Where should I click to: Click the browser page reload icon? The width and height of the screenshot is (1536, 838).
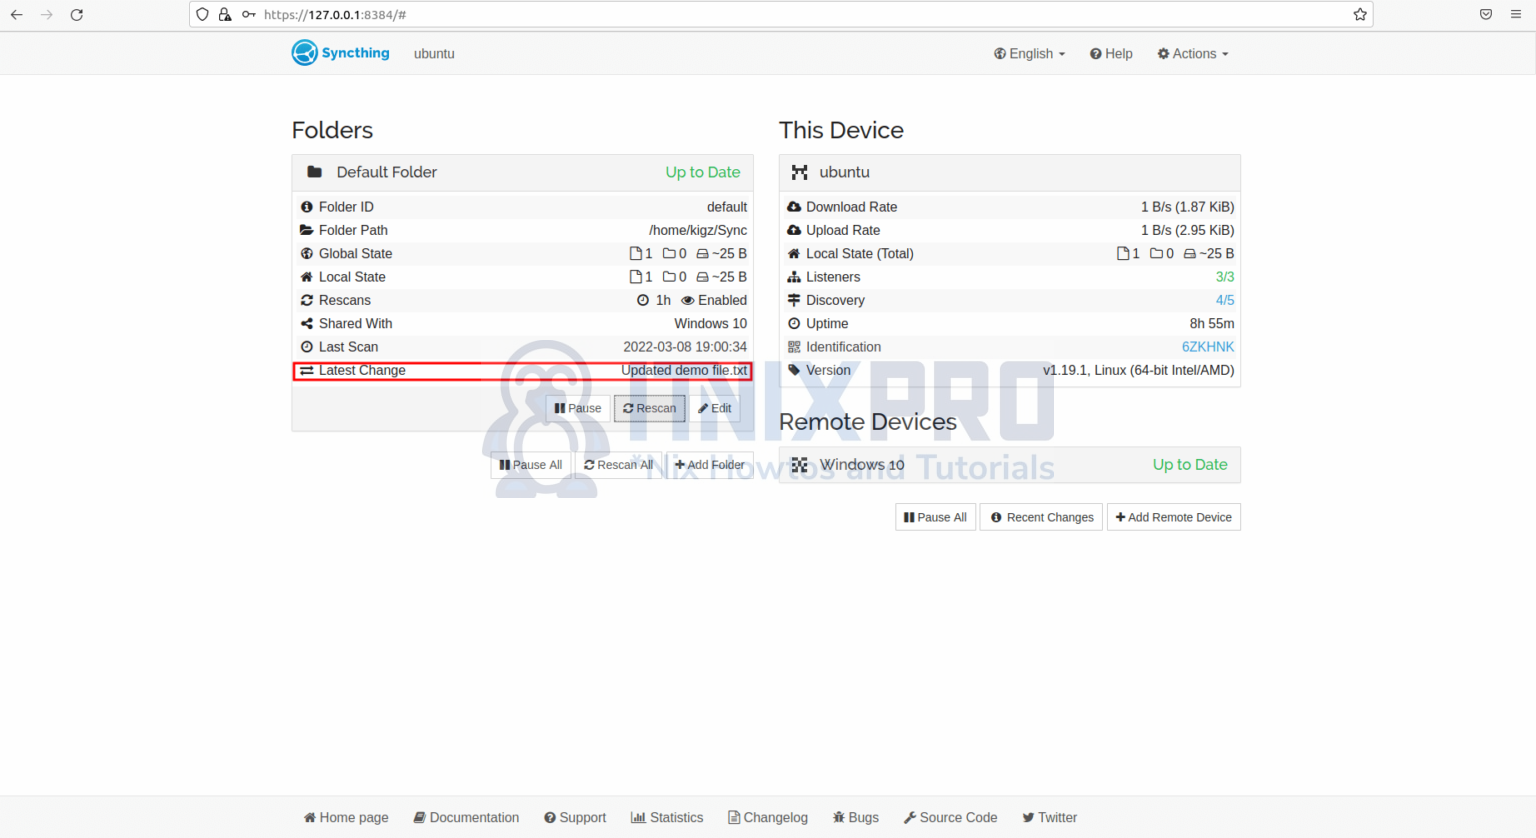pos(77,15)
